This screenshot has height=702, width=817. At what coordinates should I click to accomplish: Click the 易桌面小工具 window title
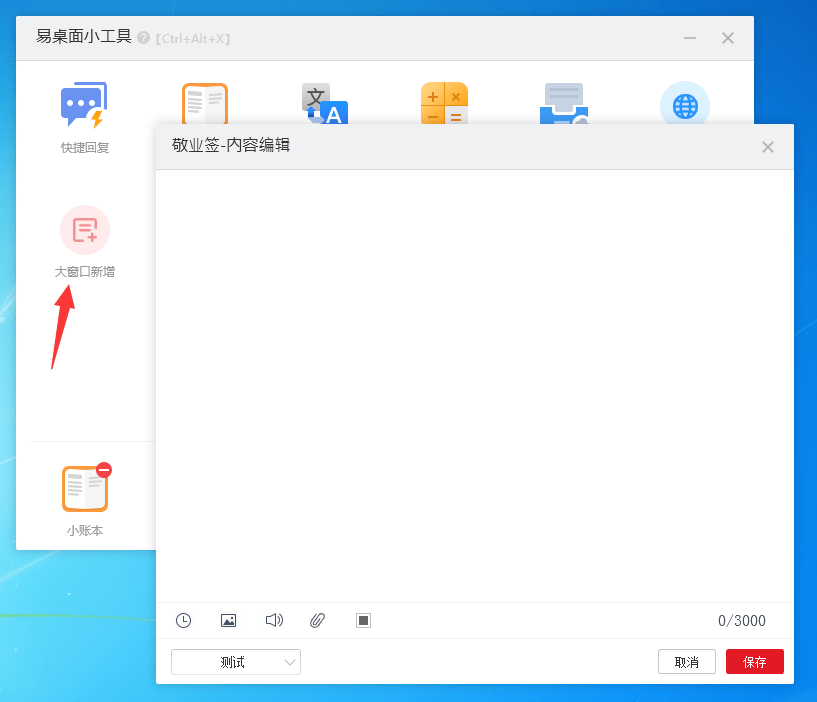[83, 36]
